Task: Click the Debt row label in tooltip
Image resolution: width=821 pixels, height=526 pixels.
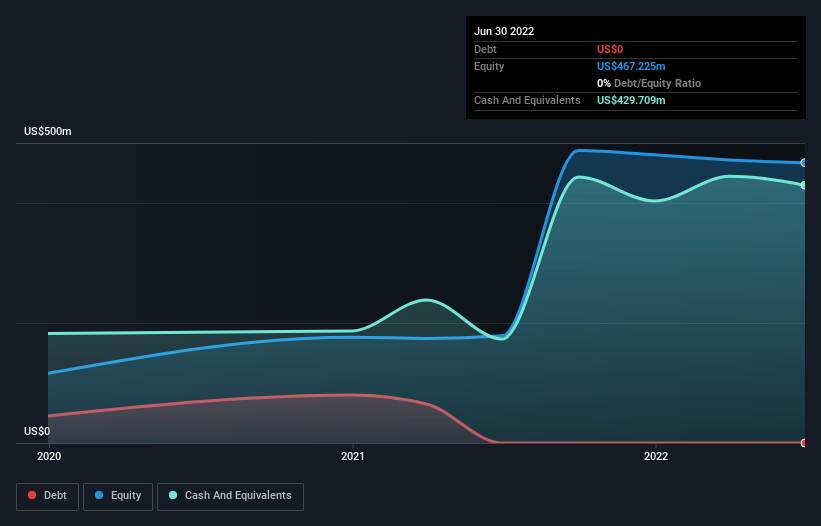Action: coord(485,49)
